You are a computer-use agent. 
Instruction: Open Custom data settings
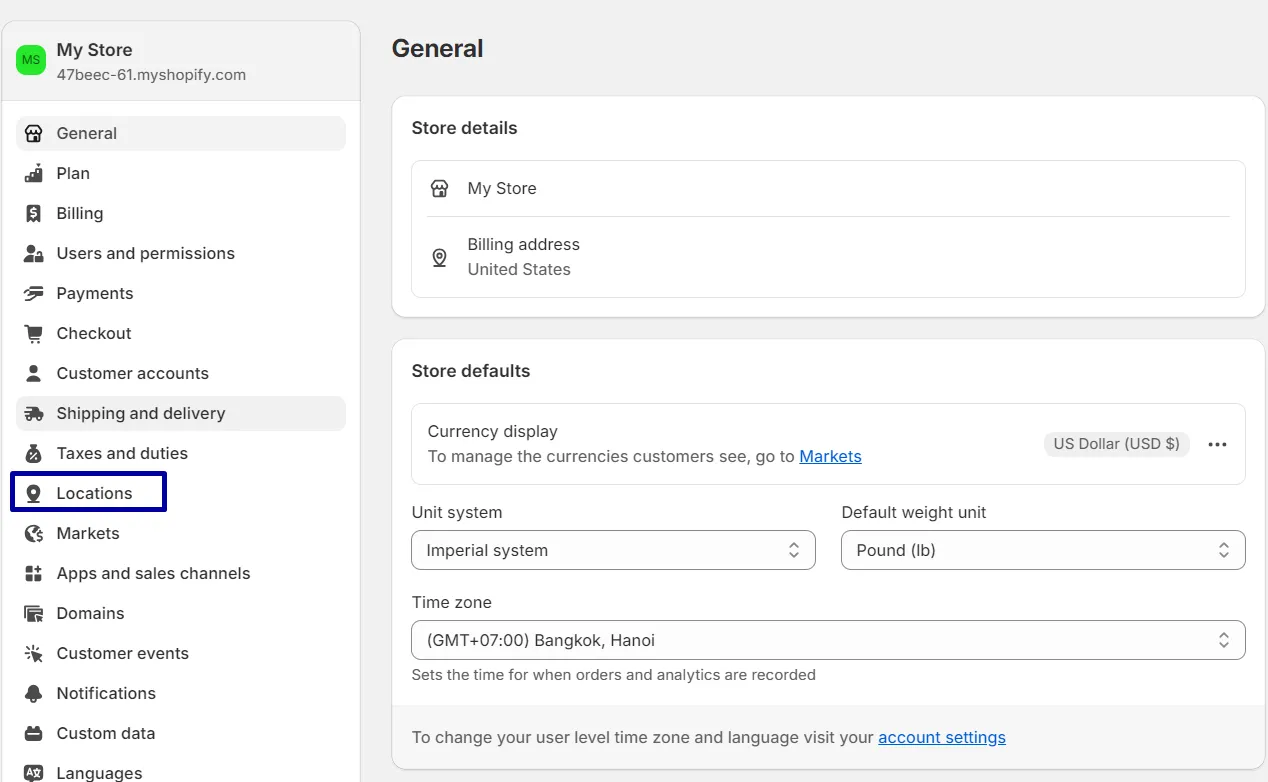181,733
